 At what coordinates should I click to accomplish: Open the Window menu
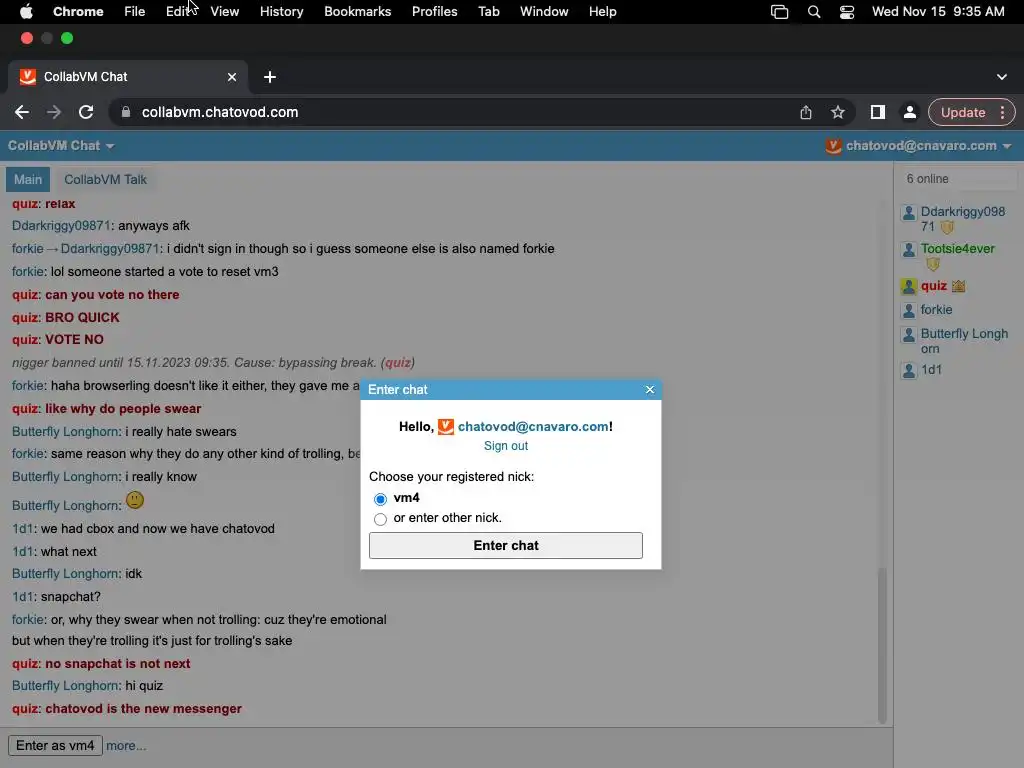[544, 12]
